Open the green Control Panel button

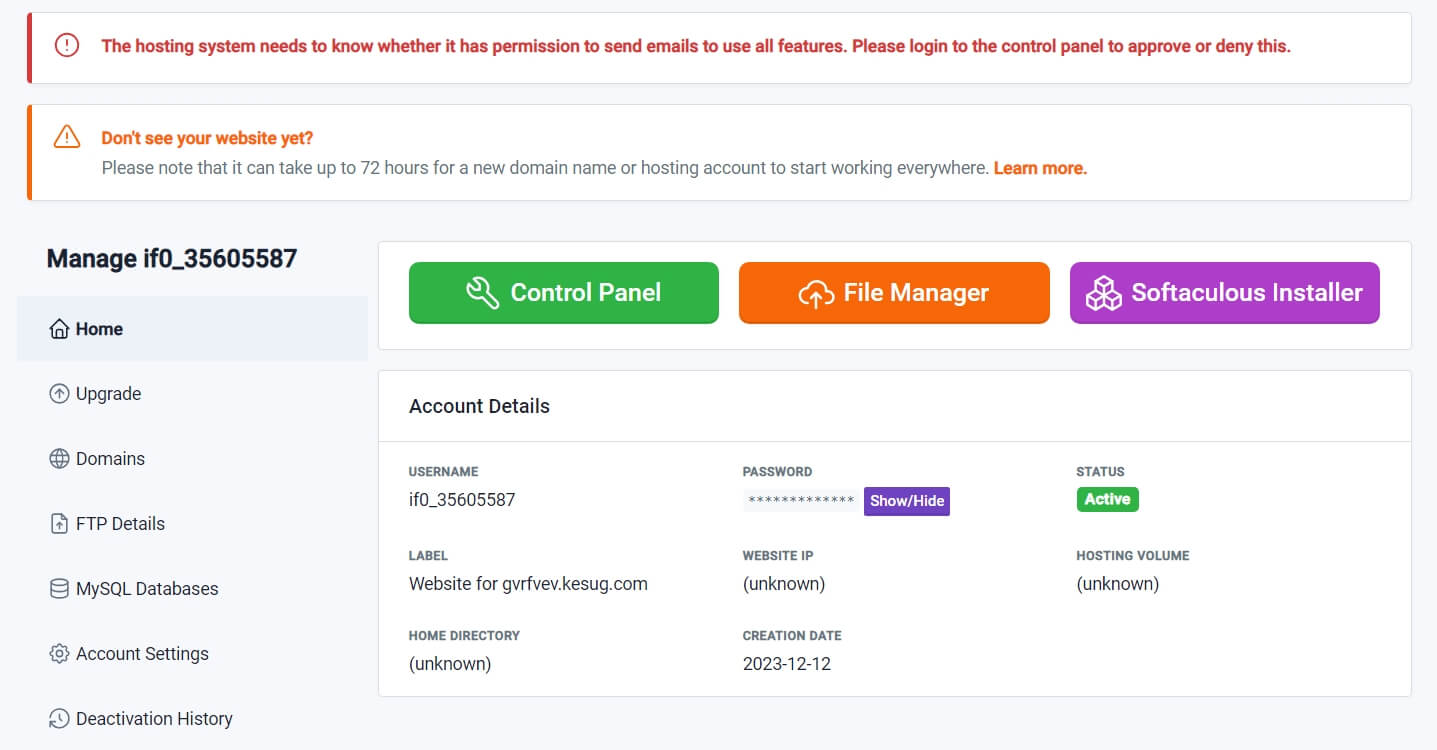(x=564, y=293)
